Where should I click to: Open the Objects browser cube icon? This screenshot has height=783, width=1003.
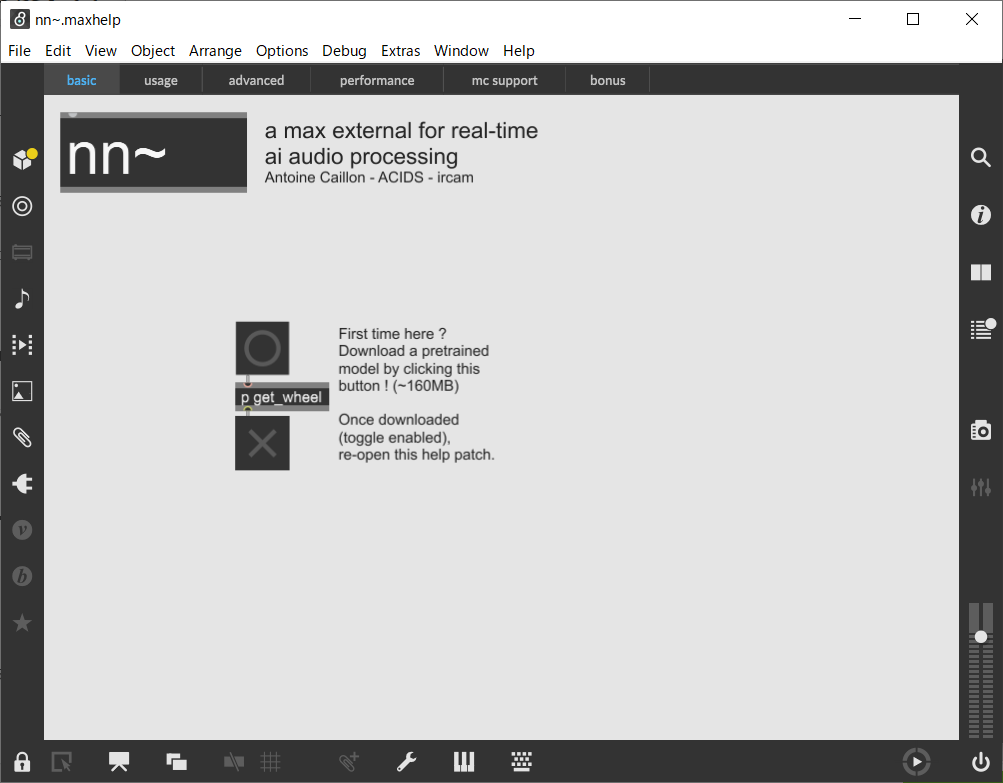23,159
